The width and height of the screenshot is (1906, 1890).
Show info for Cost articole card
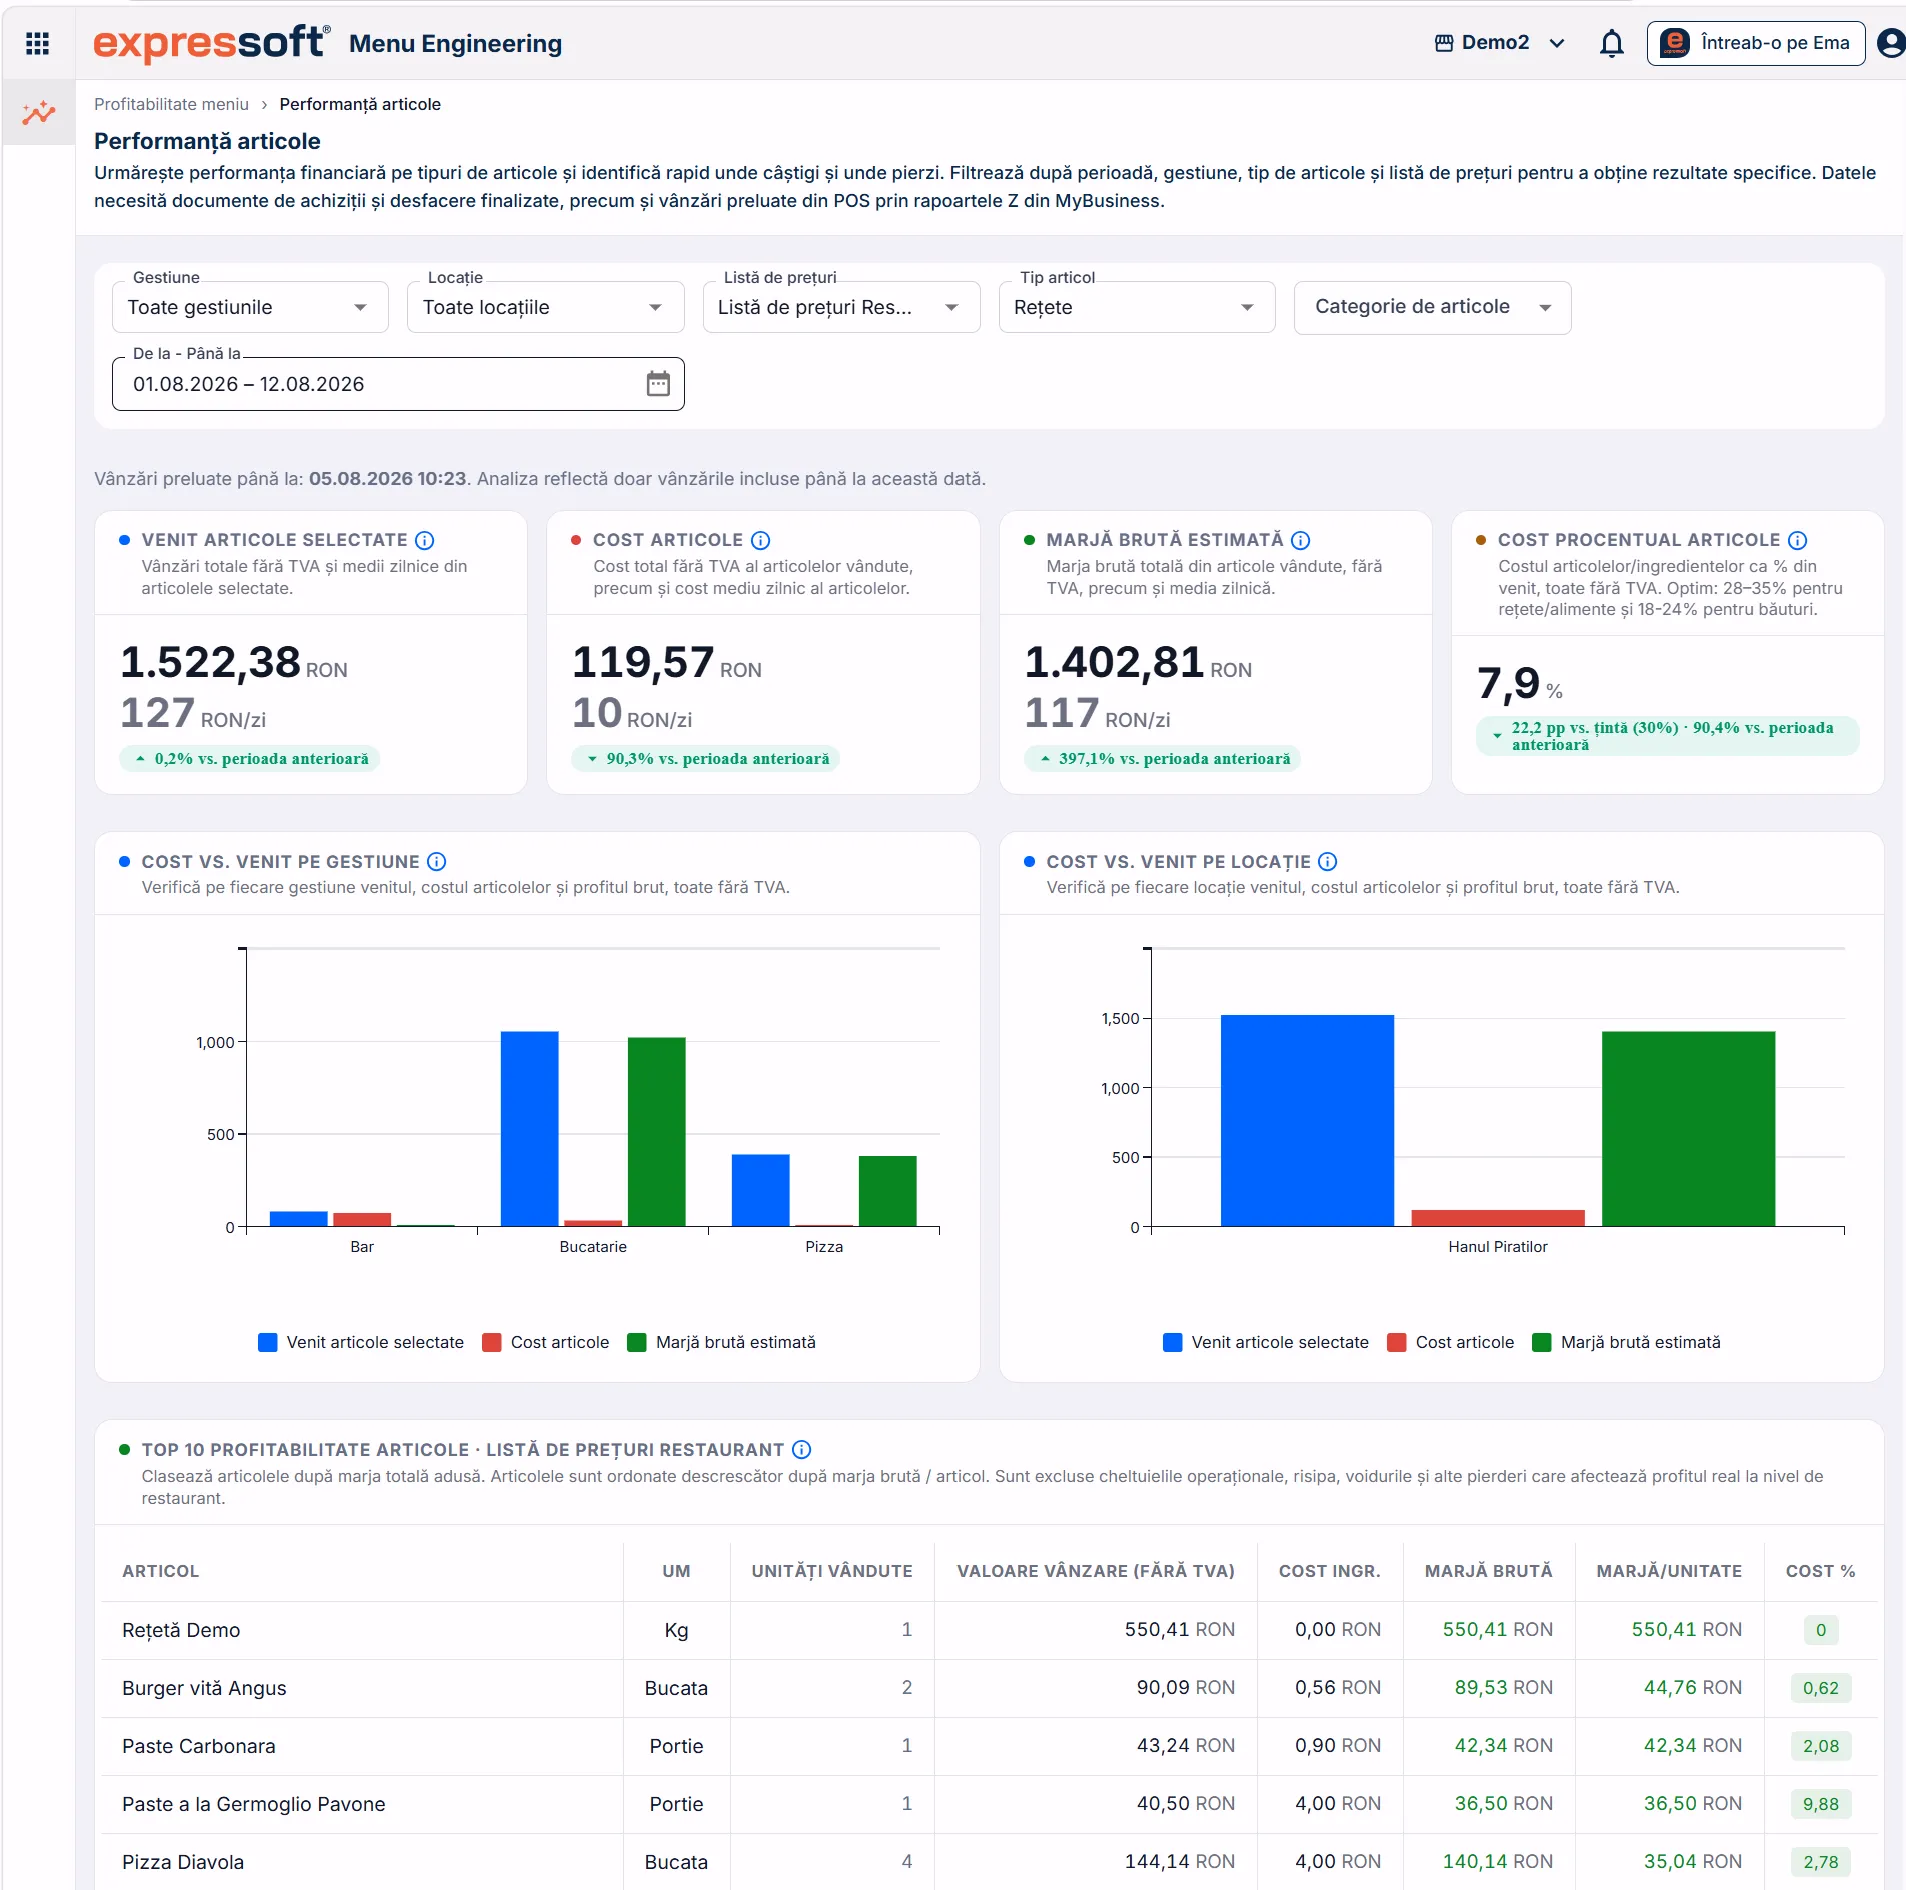pyautogui.click(x=761, y=540)
